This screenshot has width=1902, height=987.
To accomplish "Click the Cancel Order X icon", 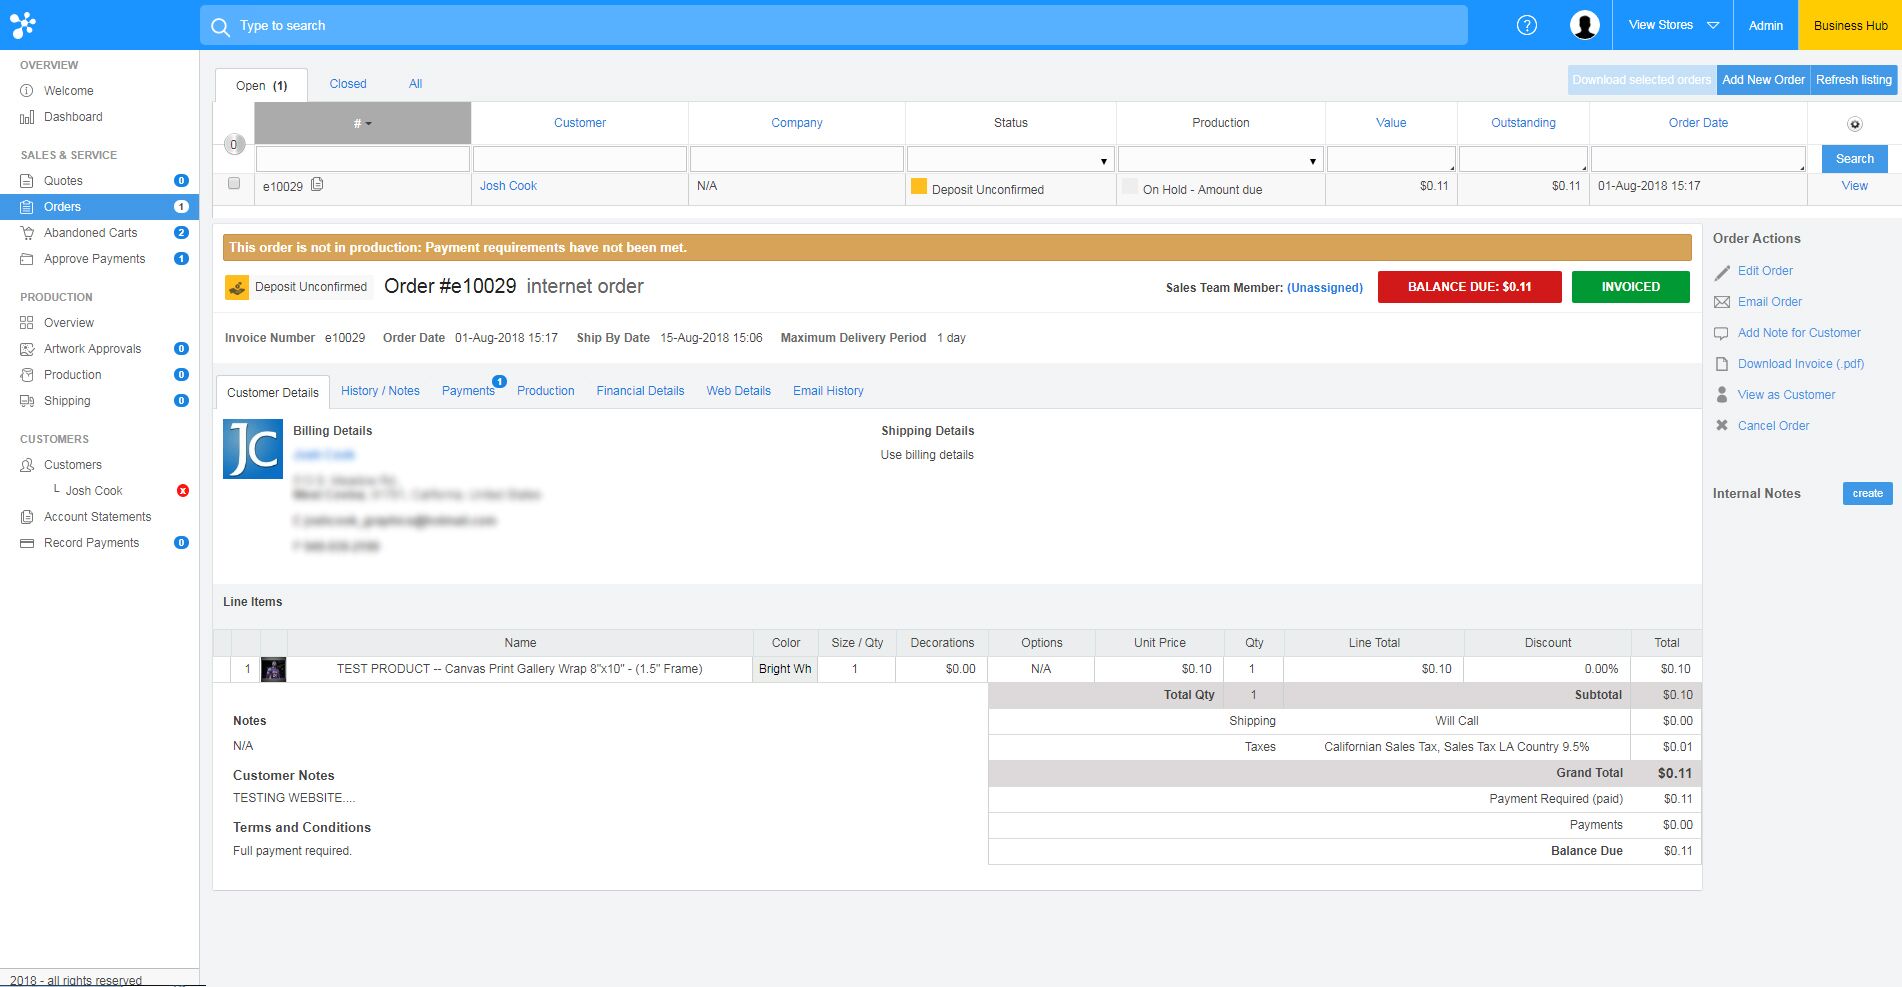I will click(1722, 425).
